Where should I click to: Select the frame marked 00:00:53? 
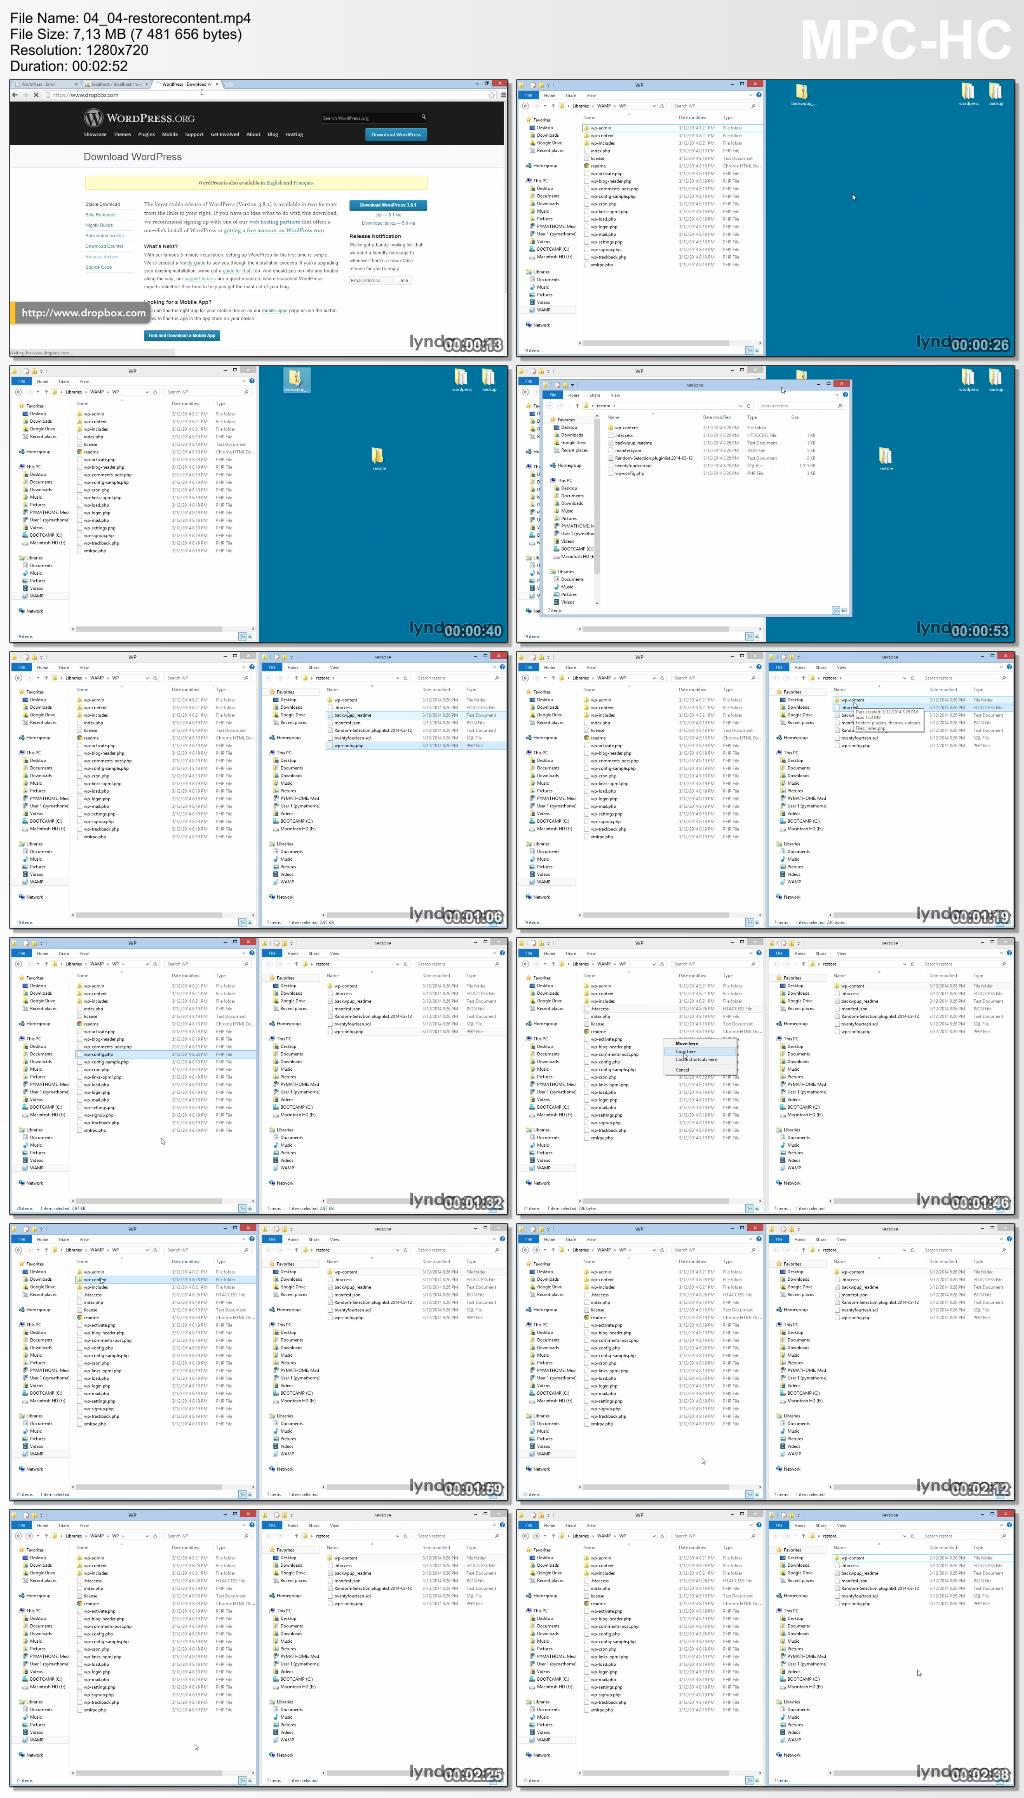pyautogui.click(x=765, y=504)
